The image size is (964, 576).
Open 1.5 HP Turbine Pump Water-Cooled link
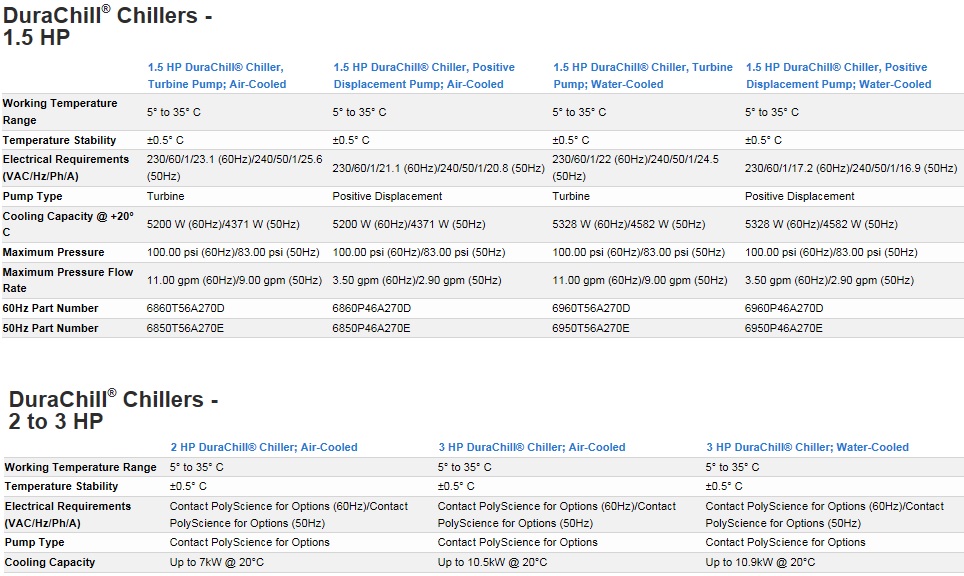[x=643, y=76]
